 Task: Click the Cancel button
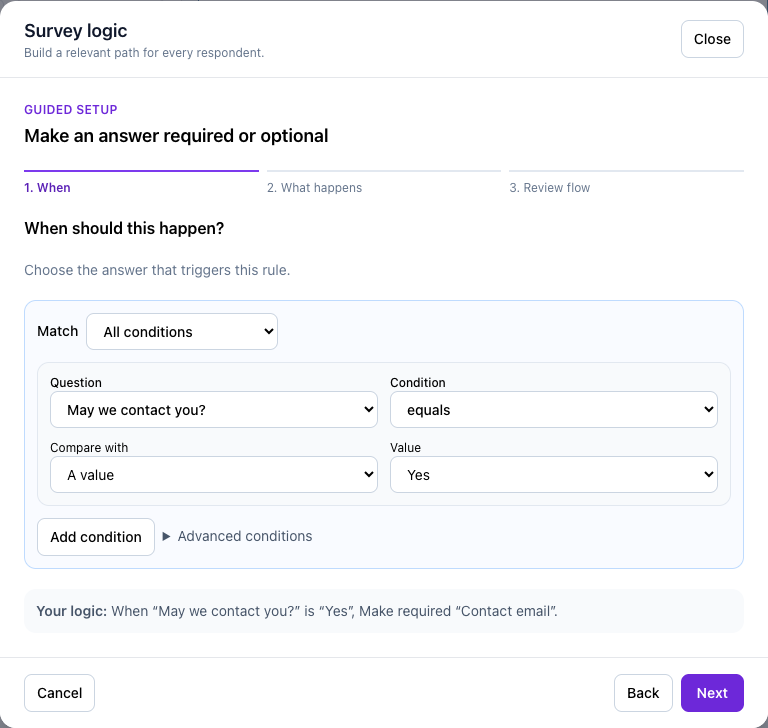[59, 693]
